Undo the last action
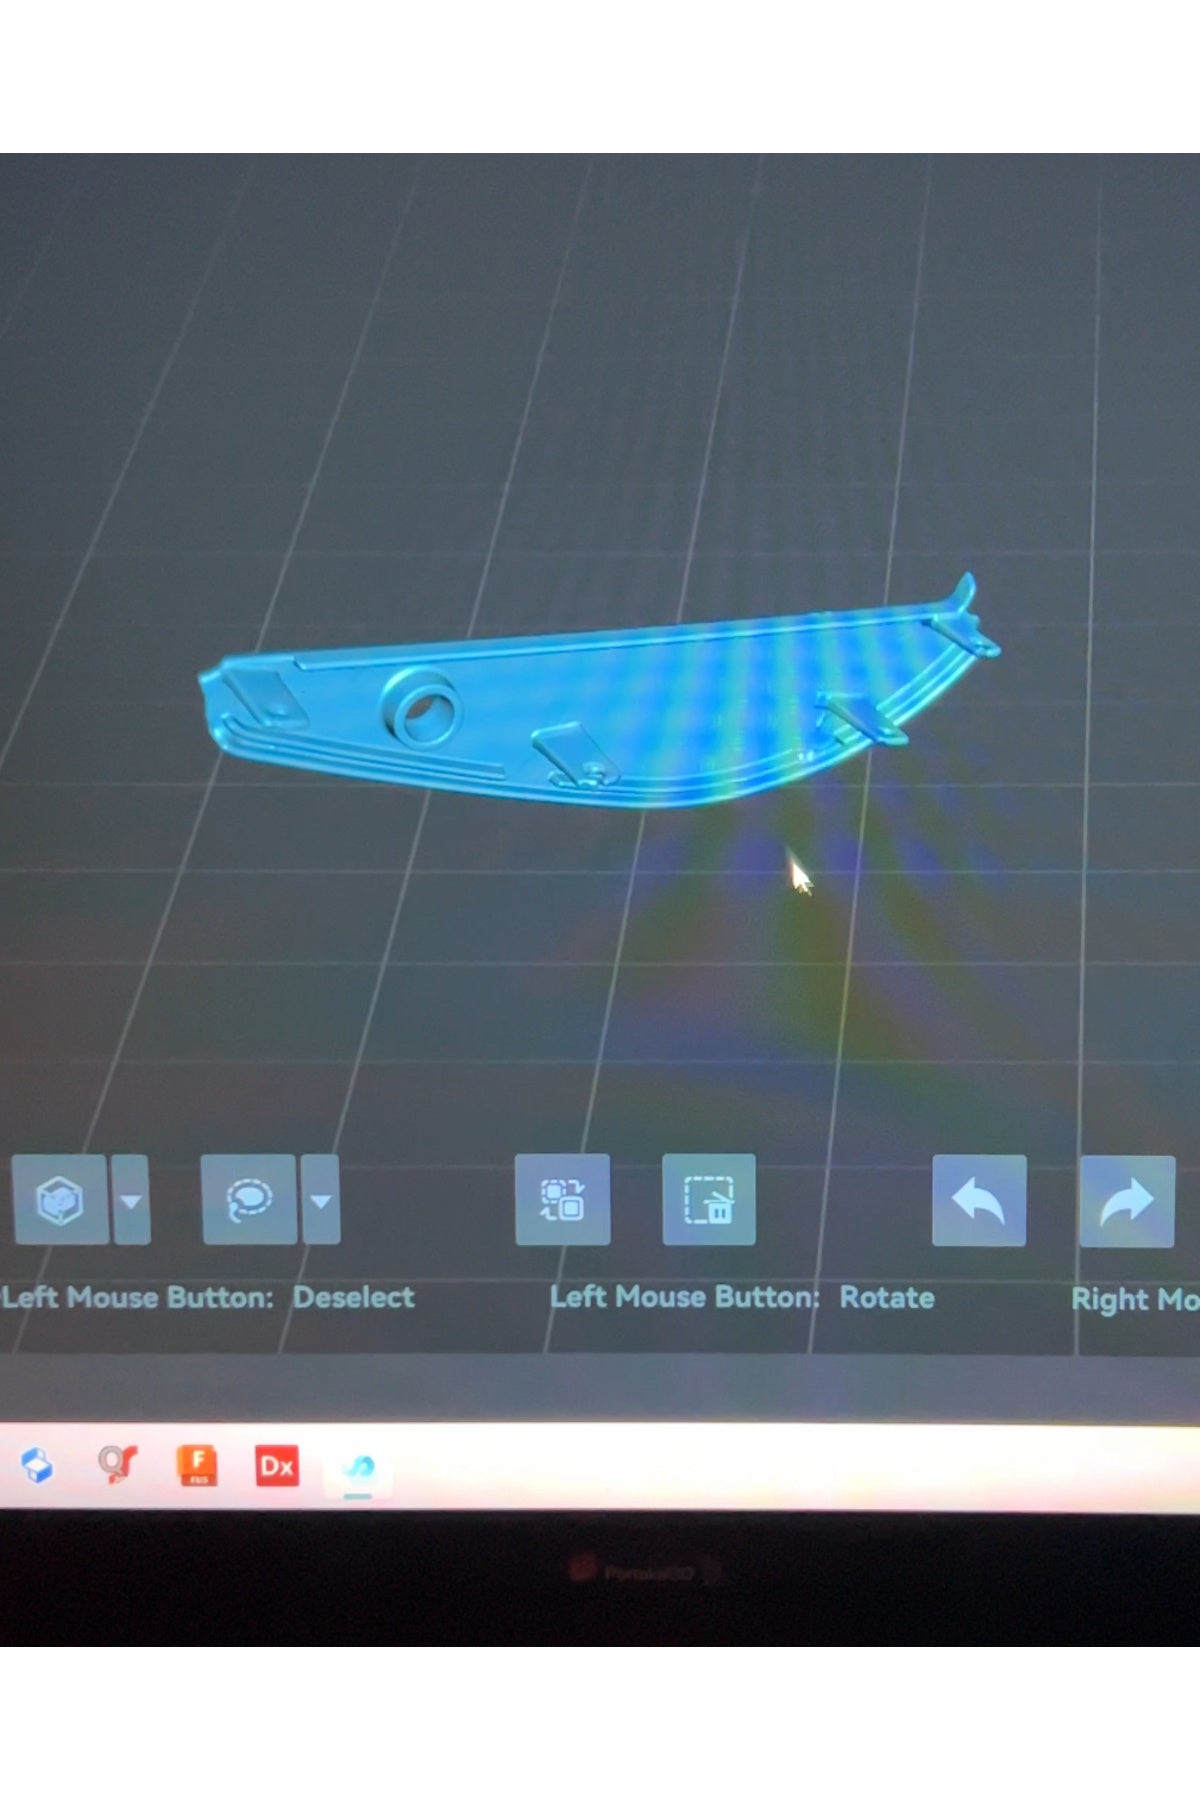 pos(978,1200)
